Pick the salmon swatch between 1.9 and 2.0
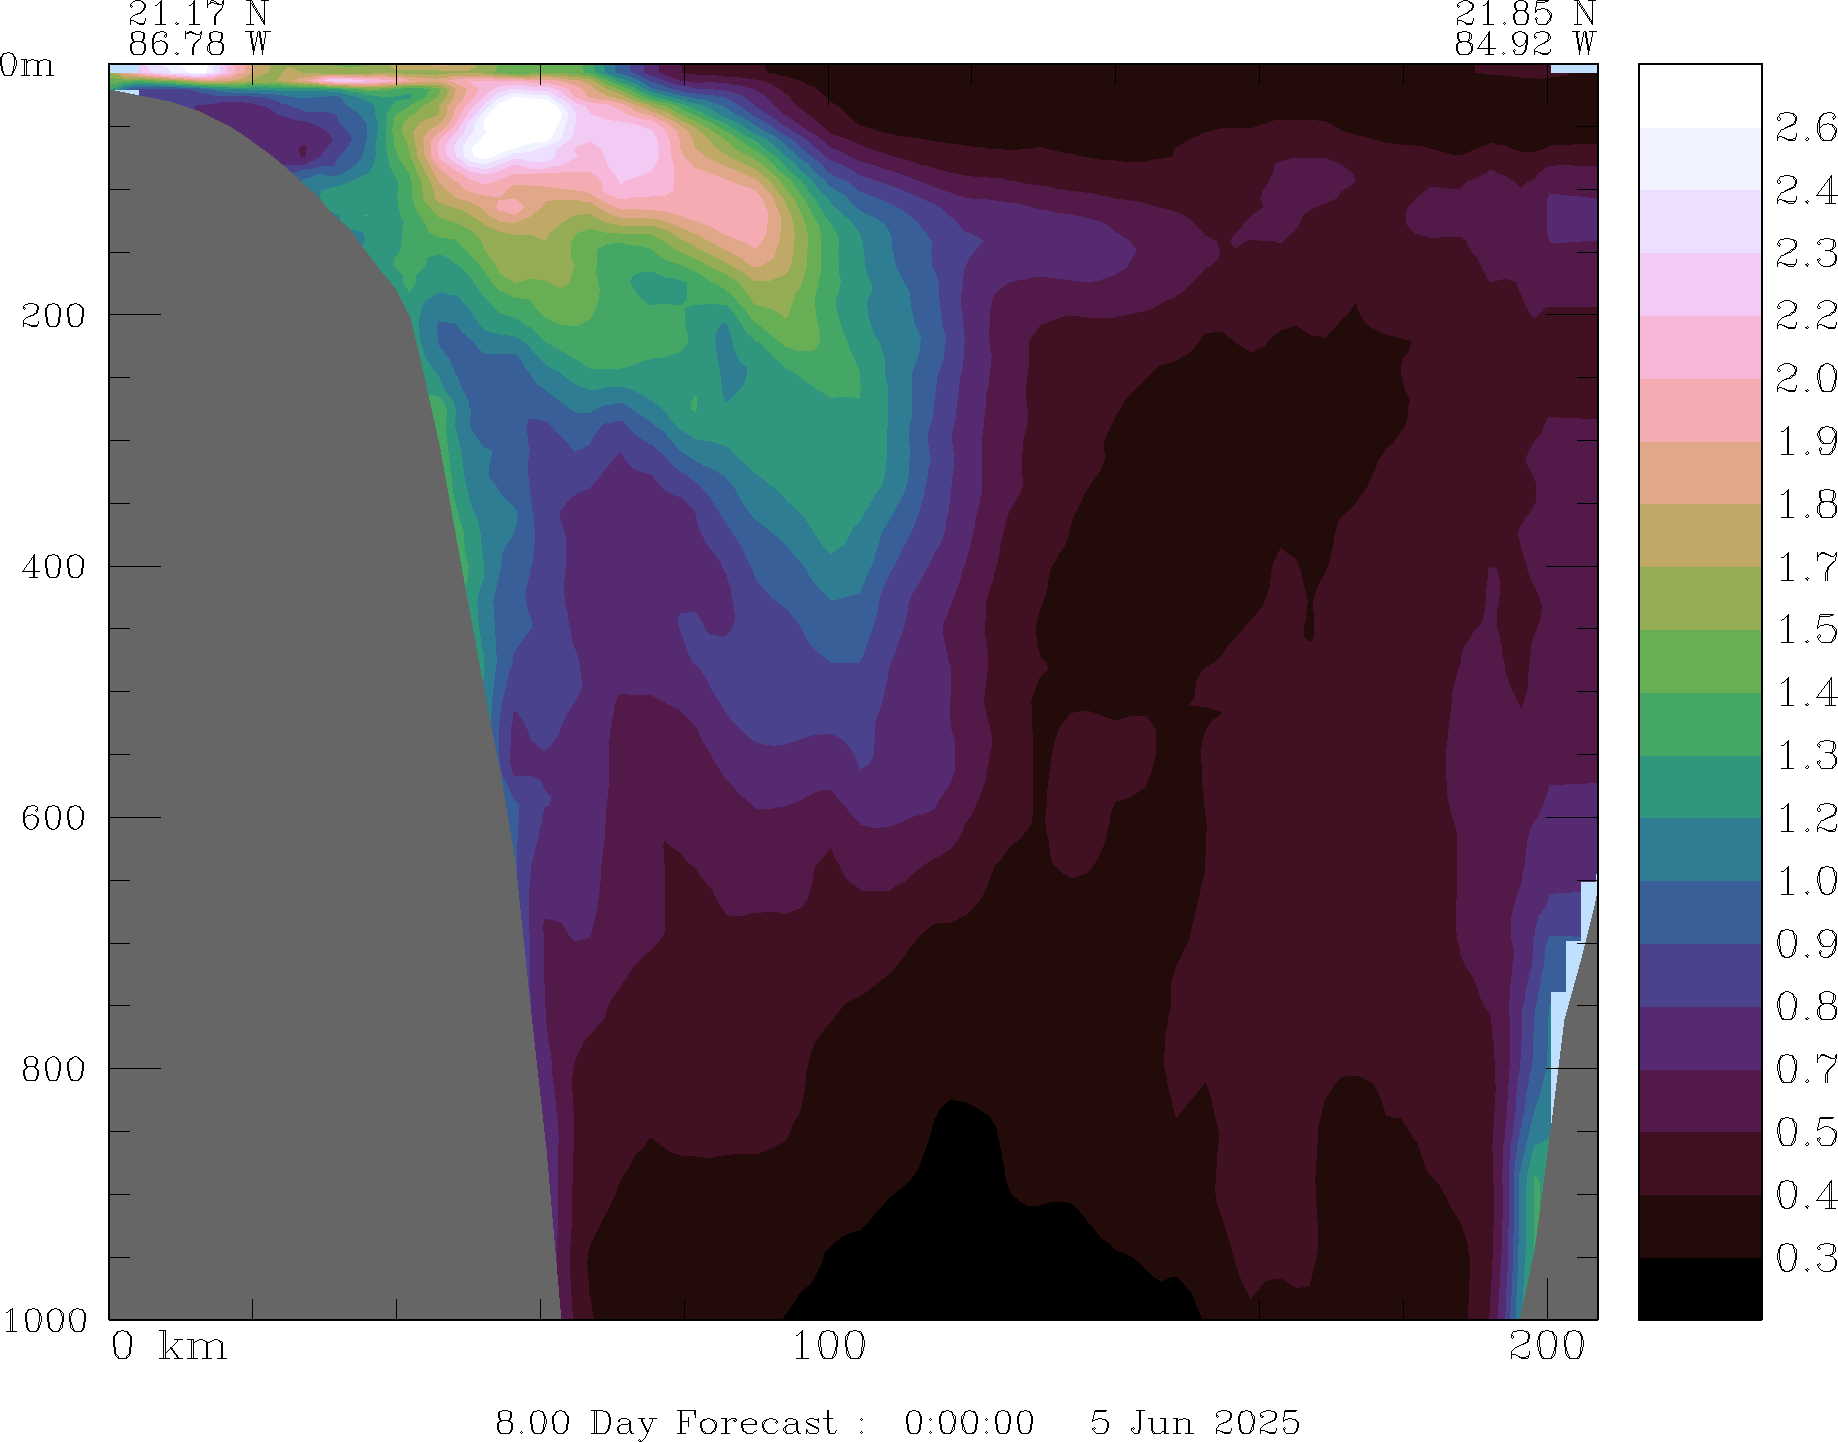The image size is (1838, 1442). (x=1699, y=410)
